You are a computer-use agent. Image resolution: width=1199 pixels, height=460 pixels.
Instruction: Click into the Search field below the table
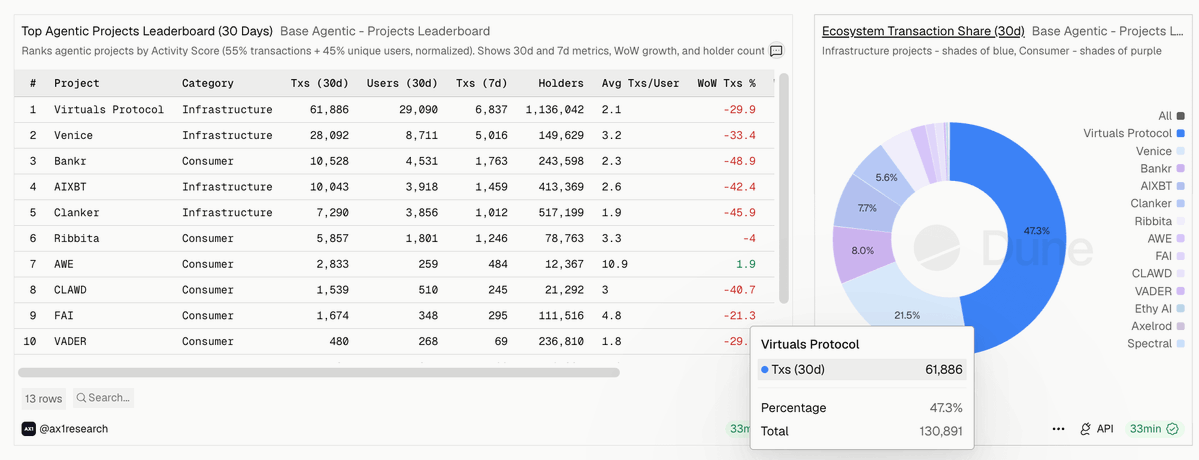[x=104, y=397]
